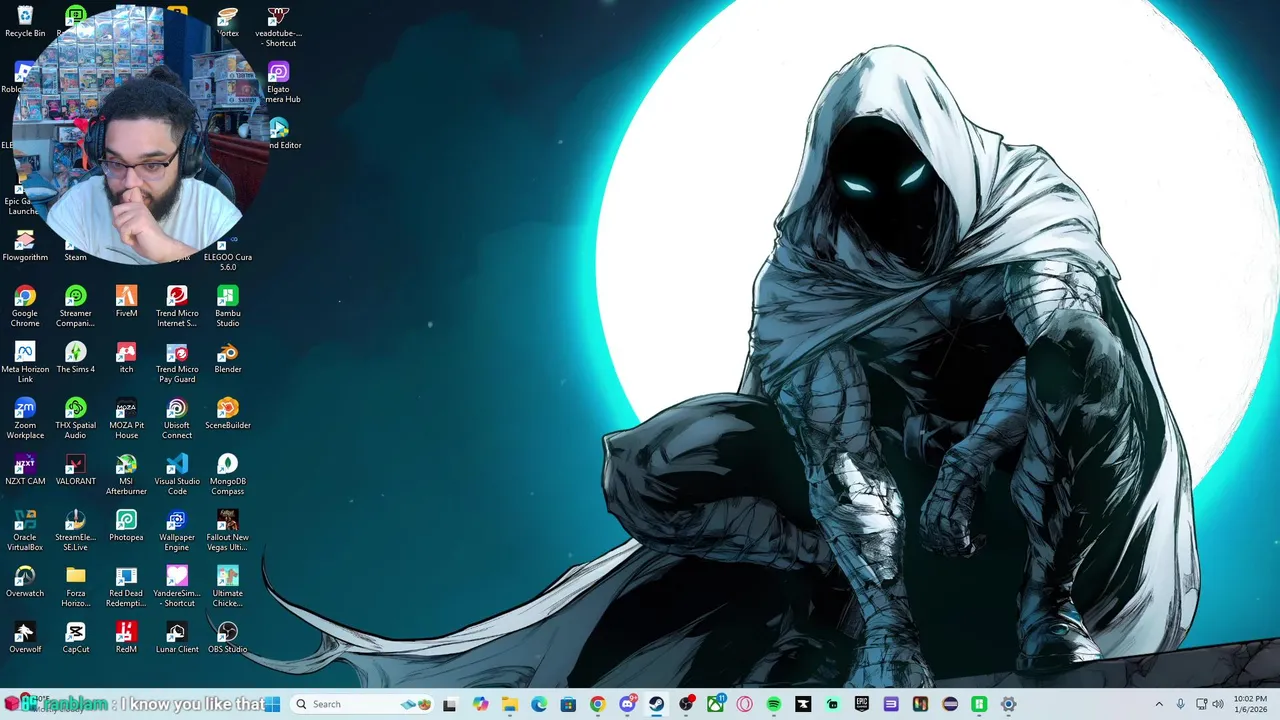Open File Explorer from the taskbar
1280x720 pixels.
509,704
